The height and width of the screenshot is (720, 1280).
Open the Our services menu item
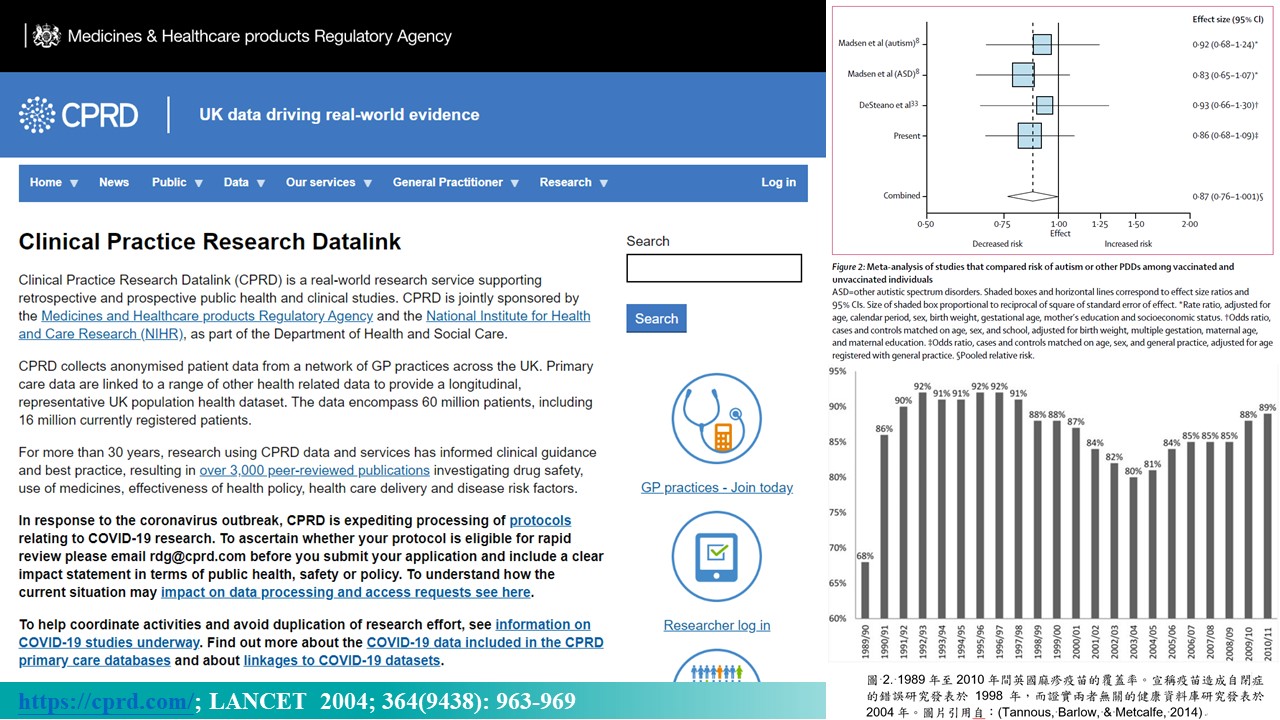pyautogui.click(x=321, y=182)
